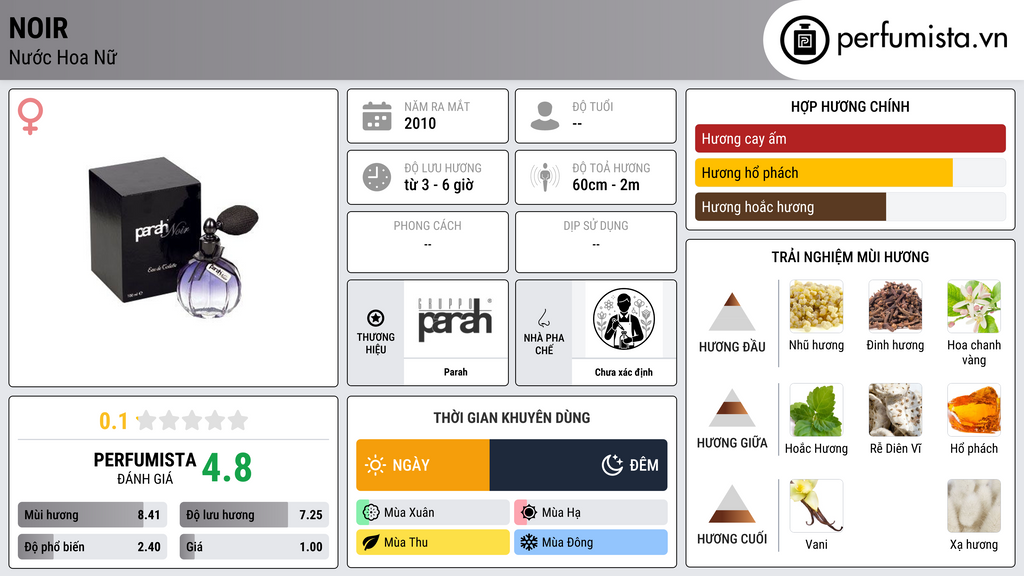Open the perfumista.vn site name text
Viewport: 1024px width, 576px height.
[922, 38]
